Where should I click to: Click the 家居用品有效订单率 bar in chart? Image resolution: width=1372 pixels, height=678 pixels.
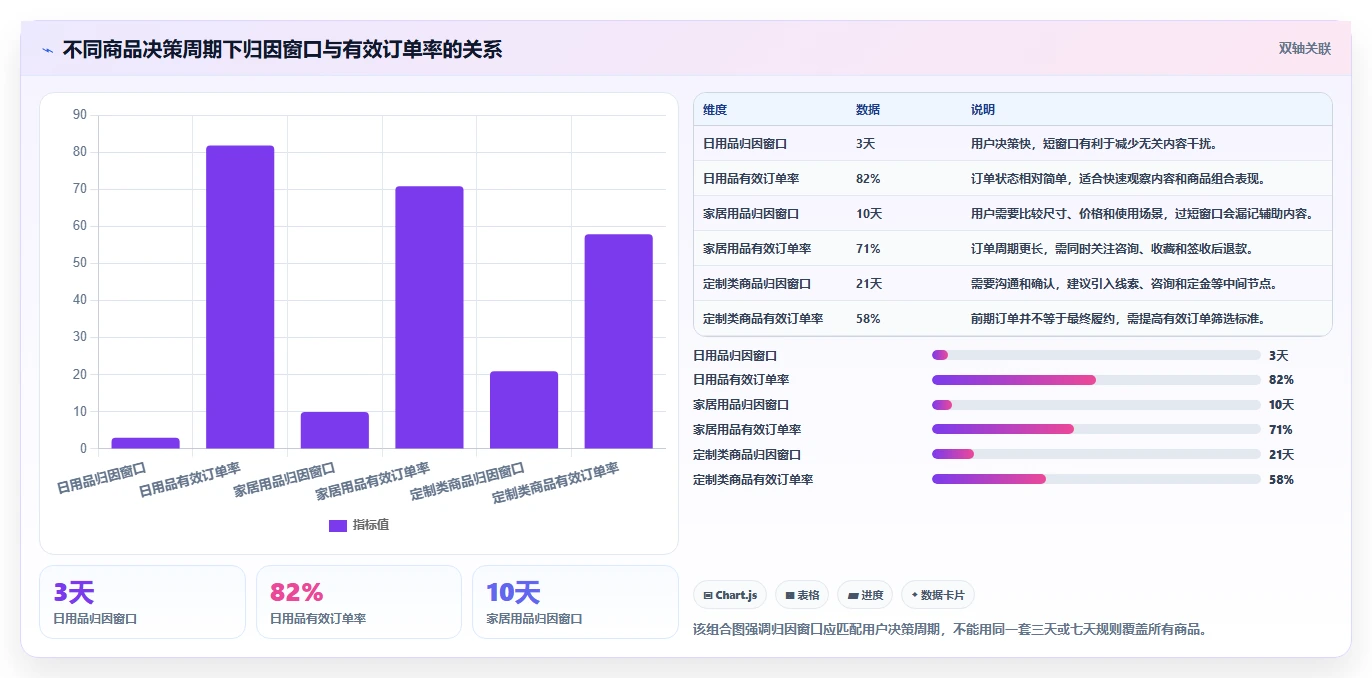[x=429, y=317]
